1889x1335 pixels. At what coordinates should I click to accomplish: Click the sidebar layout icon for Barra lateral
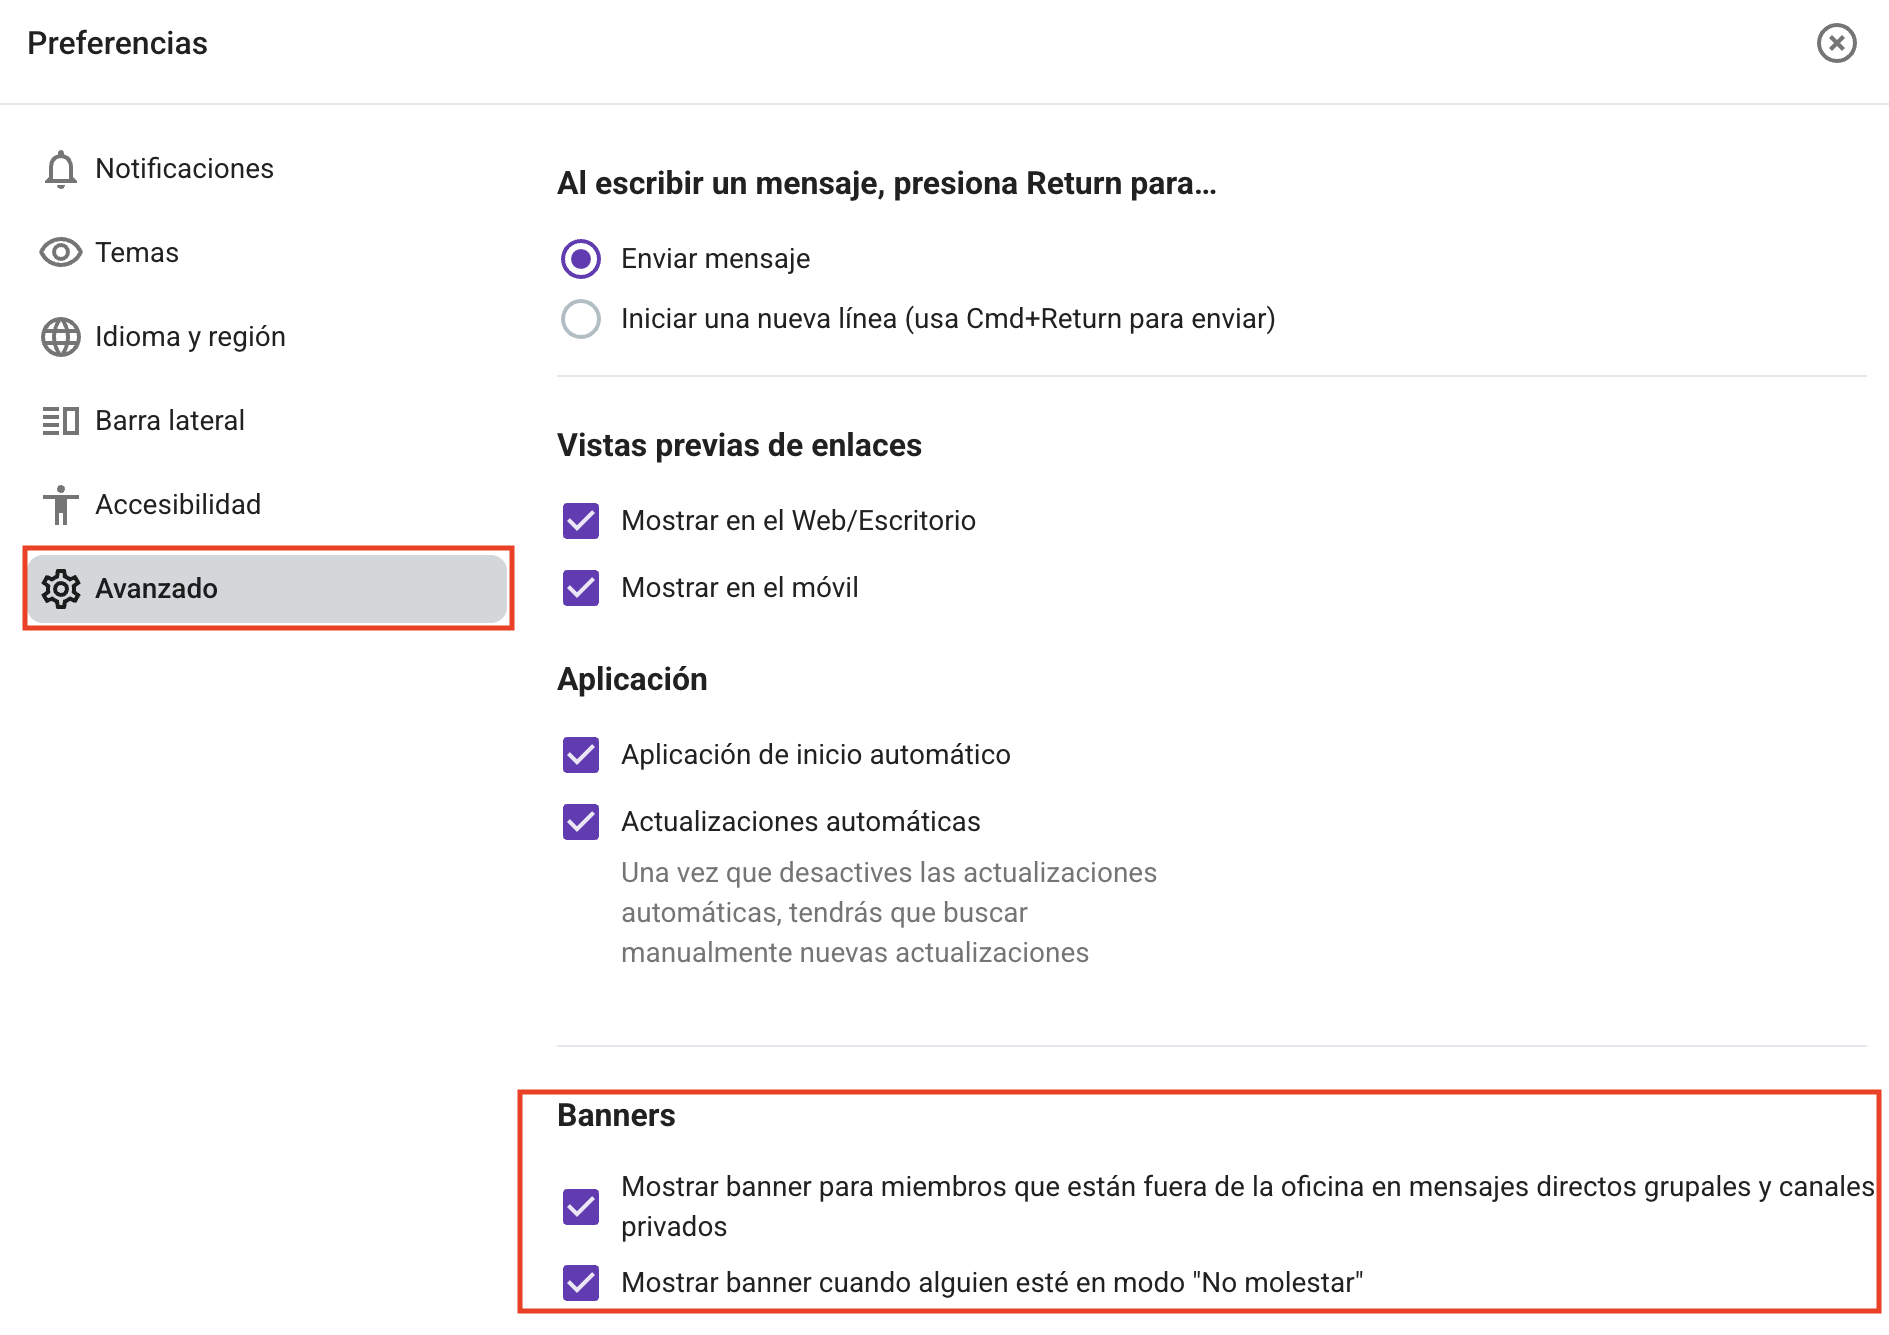tap(60, 421)
